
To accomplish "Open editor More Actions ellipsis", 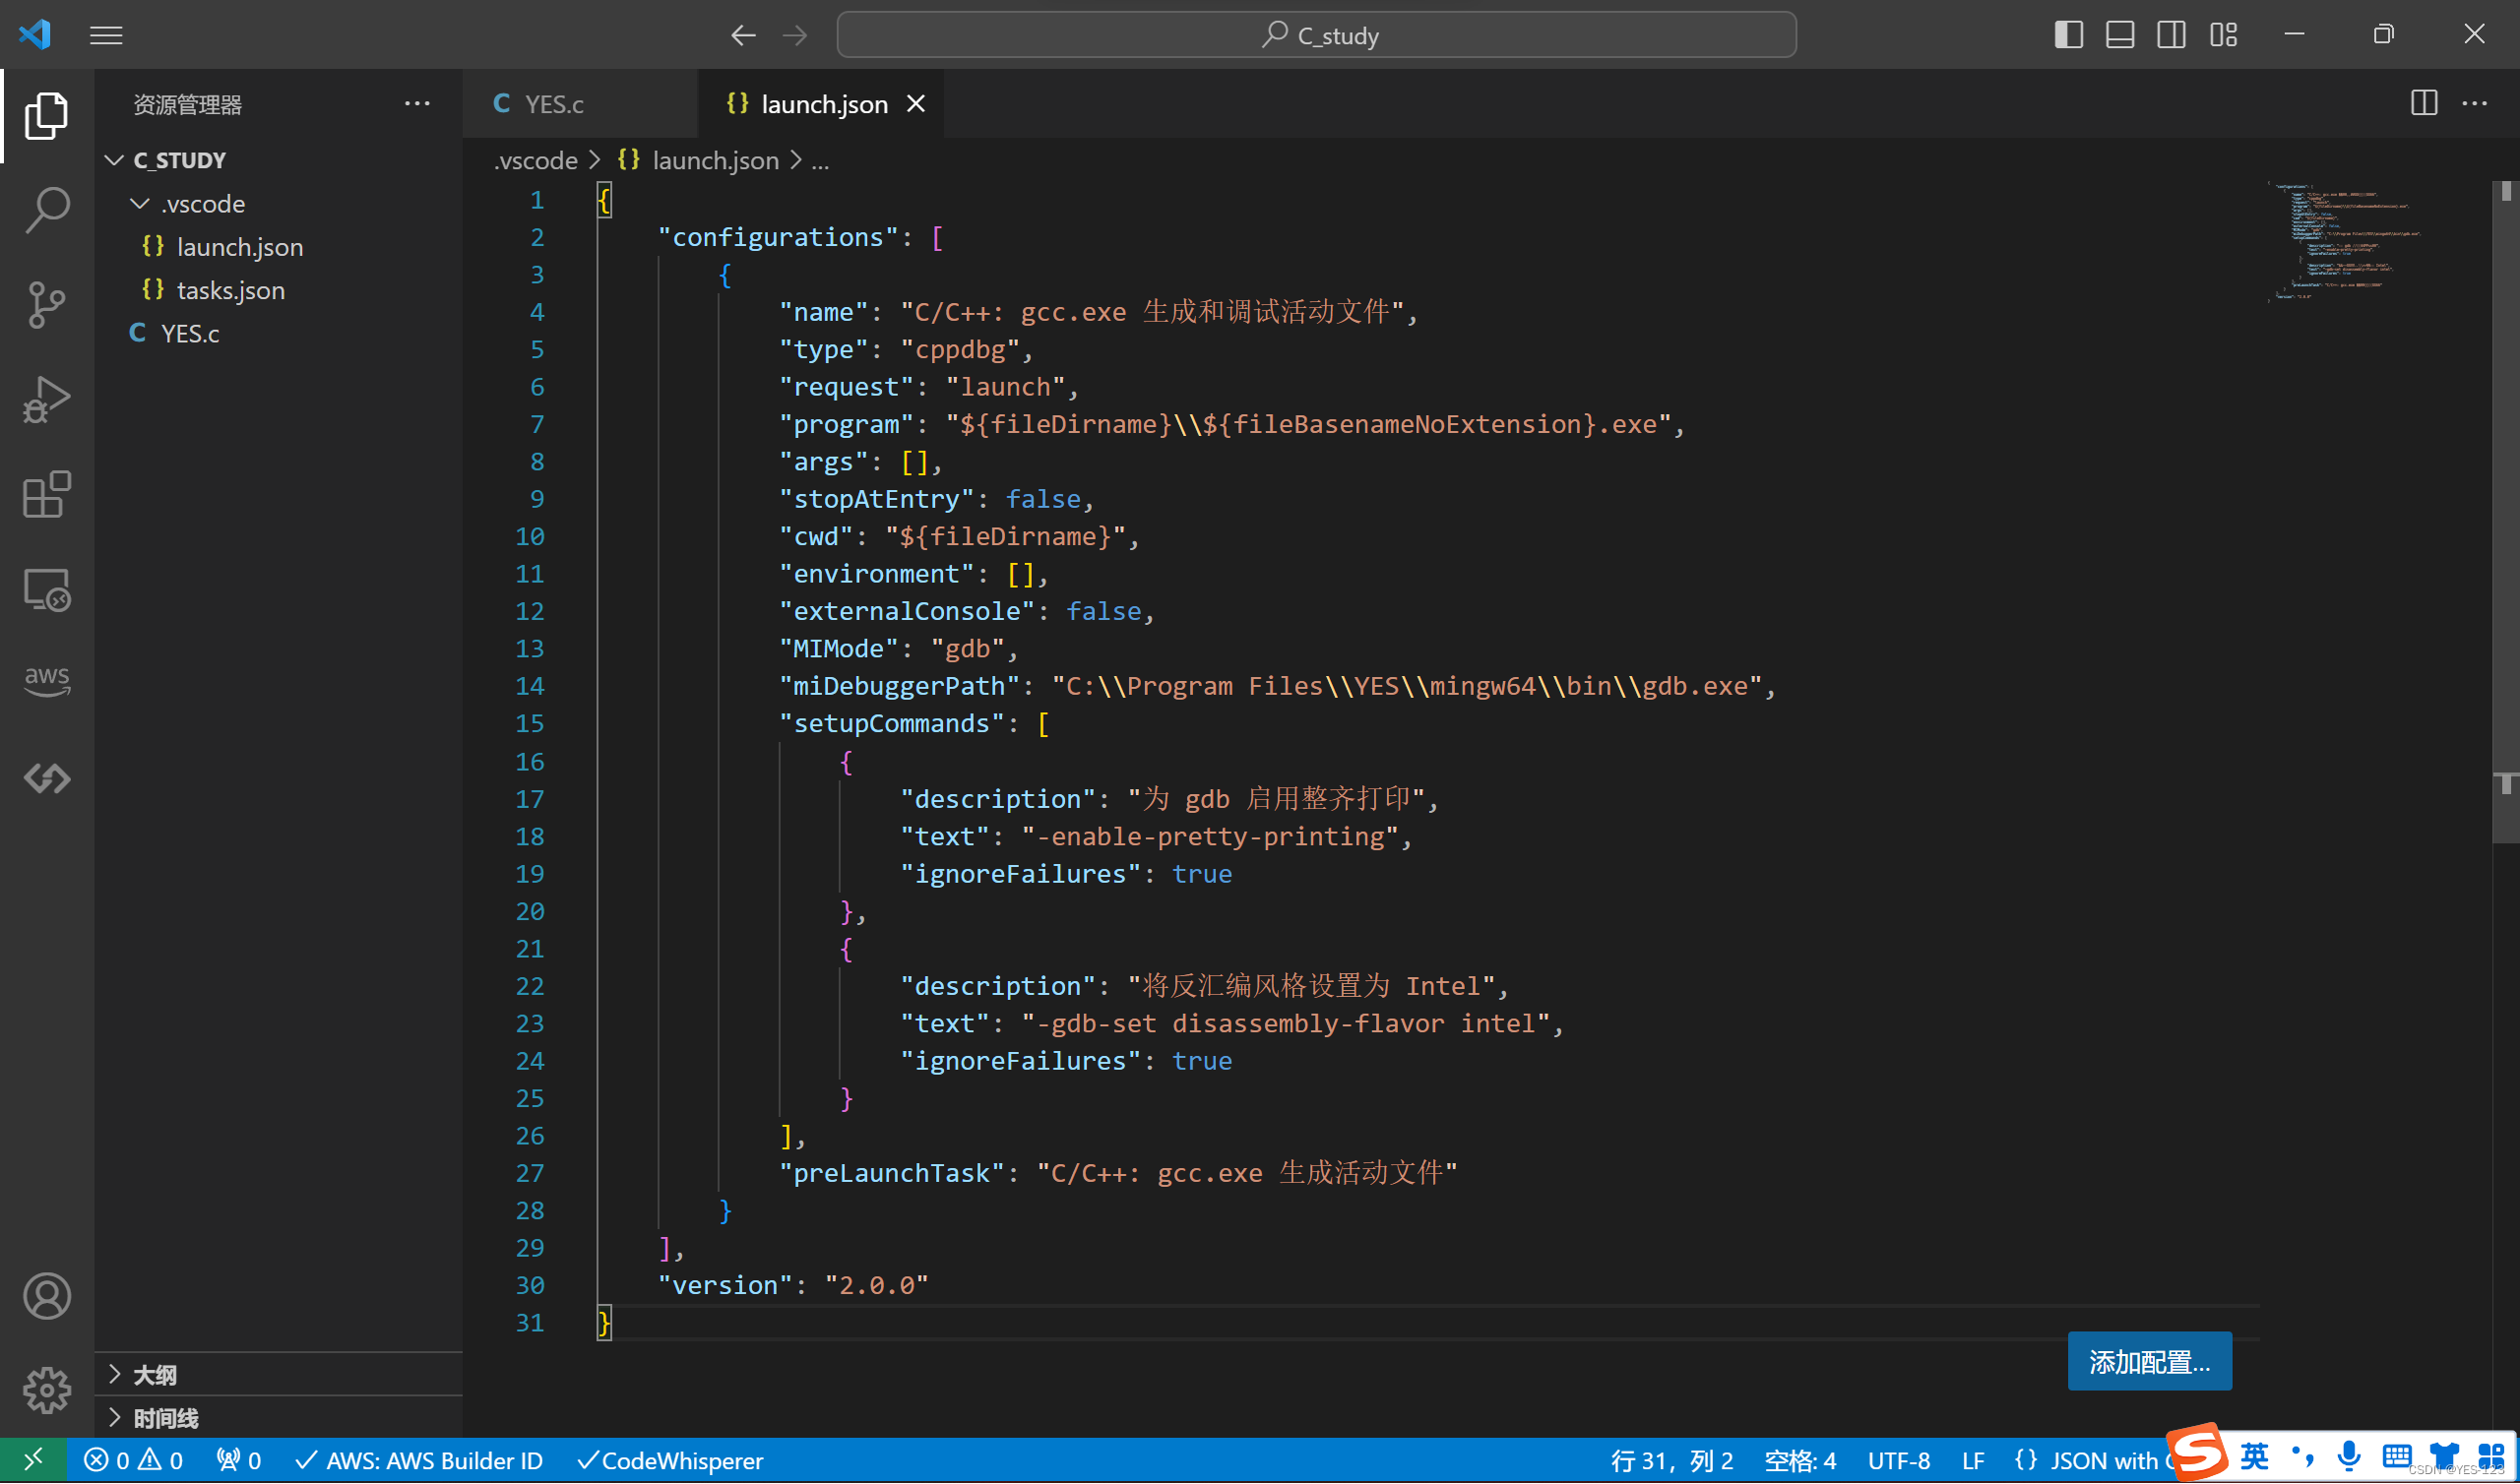I will pos(2474,103).
